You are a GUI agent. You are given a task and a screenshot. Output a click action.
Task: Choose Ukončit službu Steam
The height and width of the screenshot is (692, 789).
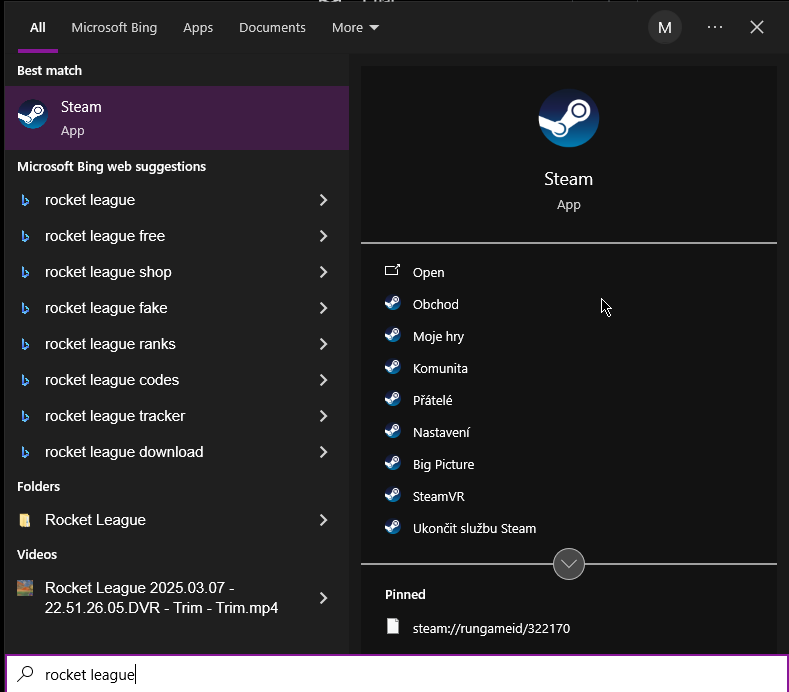(475, 528)
